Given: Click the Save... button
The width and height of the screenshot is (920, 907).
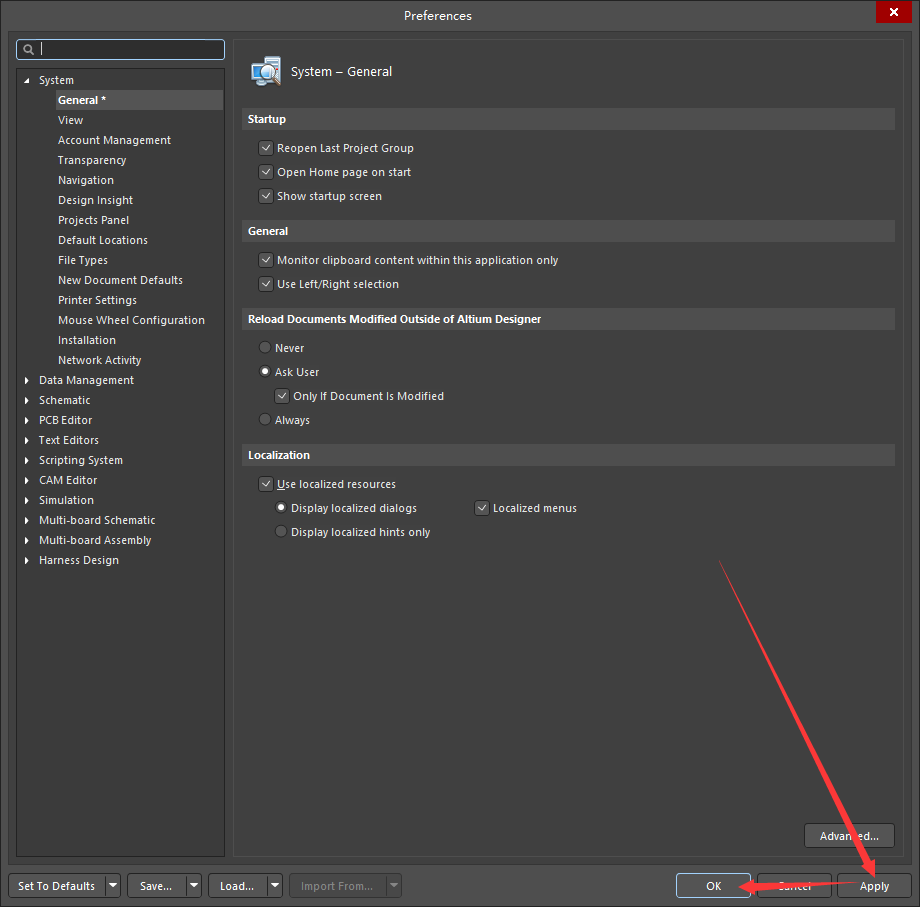Looking at the screenshot, I should [x=157, y=885].
